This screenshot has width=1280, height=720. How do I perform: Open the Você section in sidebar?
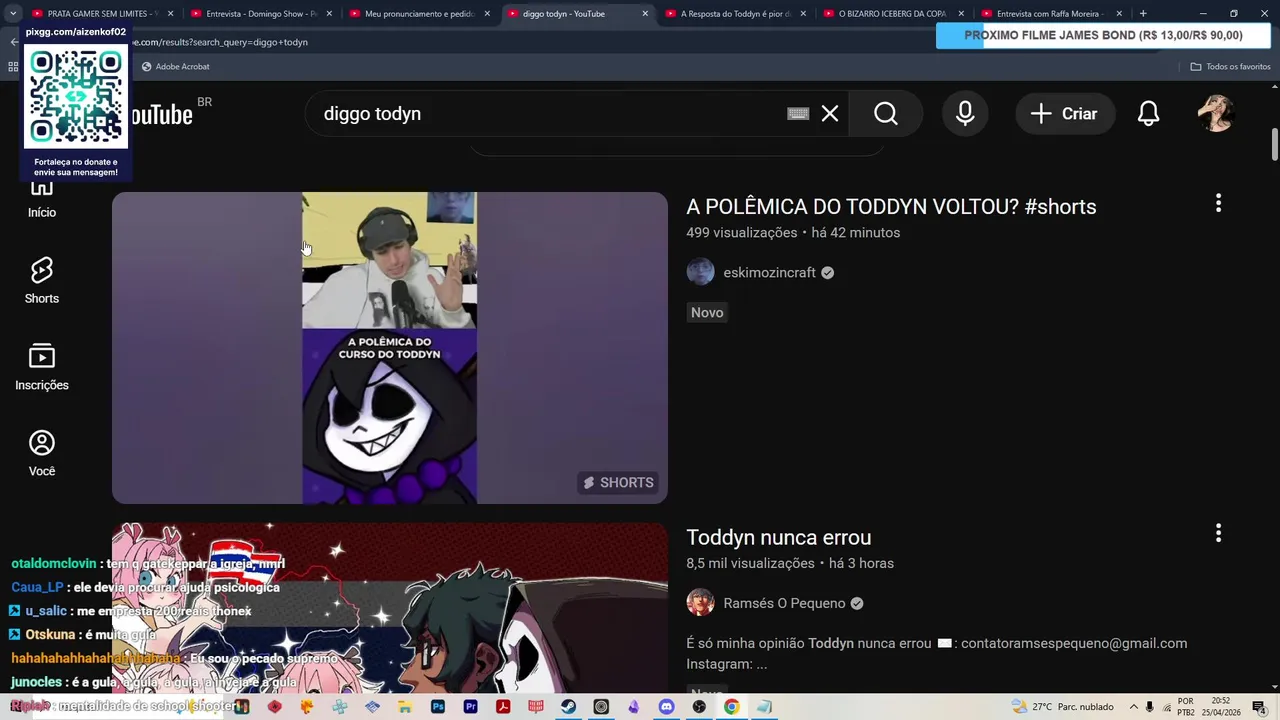[42, 453]
